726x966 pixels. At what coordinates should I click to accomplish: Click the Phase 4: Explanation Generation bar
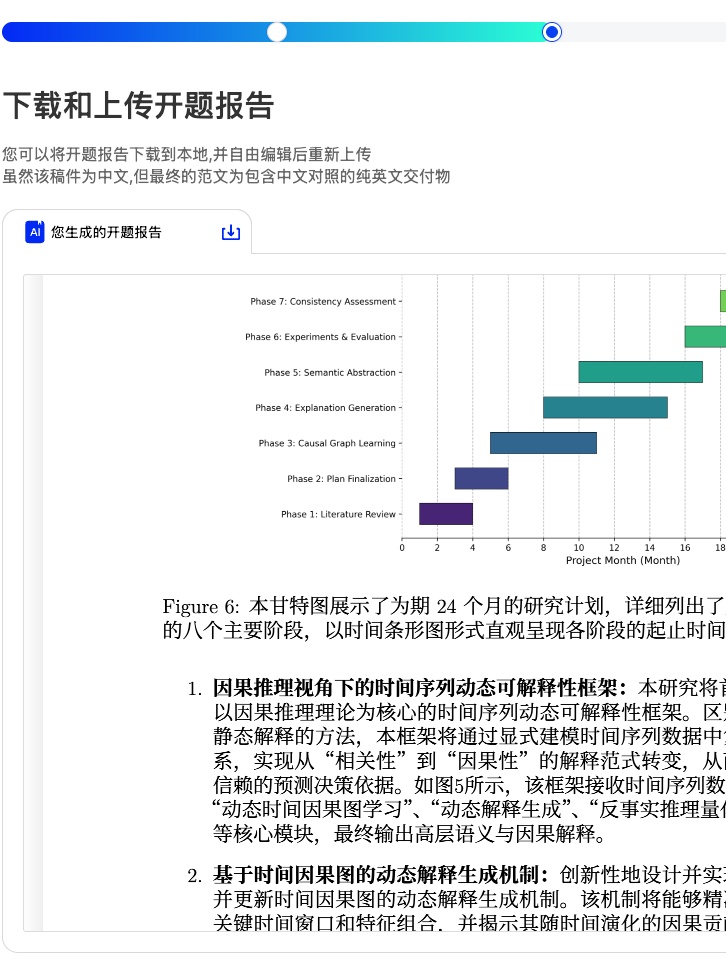[605, 407]
